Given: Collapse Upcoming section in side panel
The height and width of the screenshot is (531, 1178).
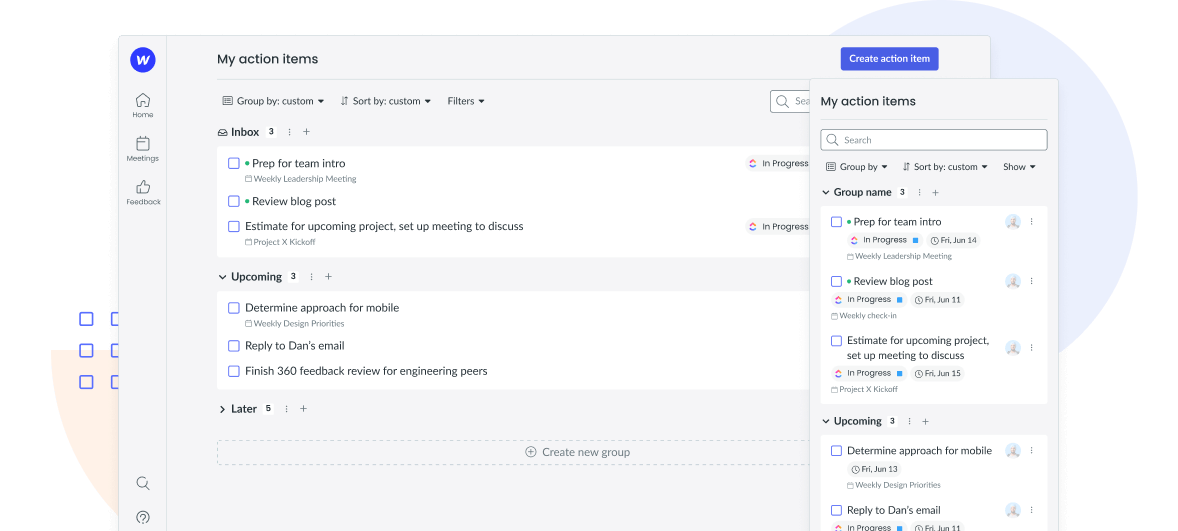Looking at the screenshot, I should [x=826, y=422].
